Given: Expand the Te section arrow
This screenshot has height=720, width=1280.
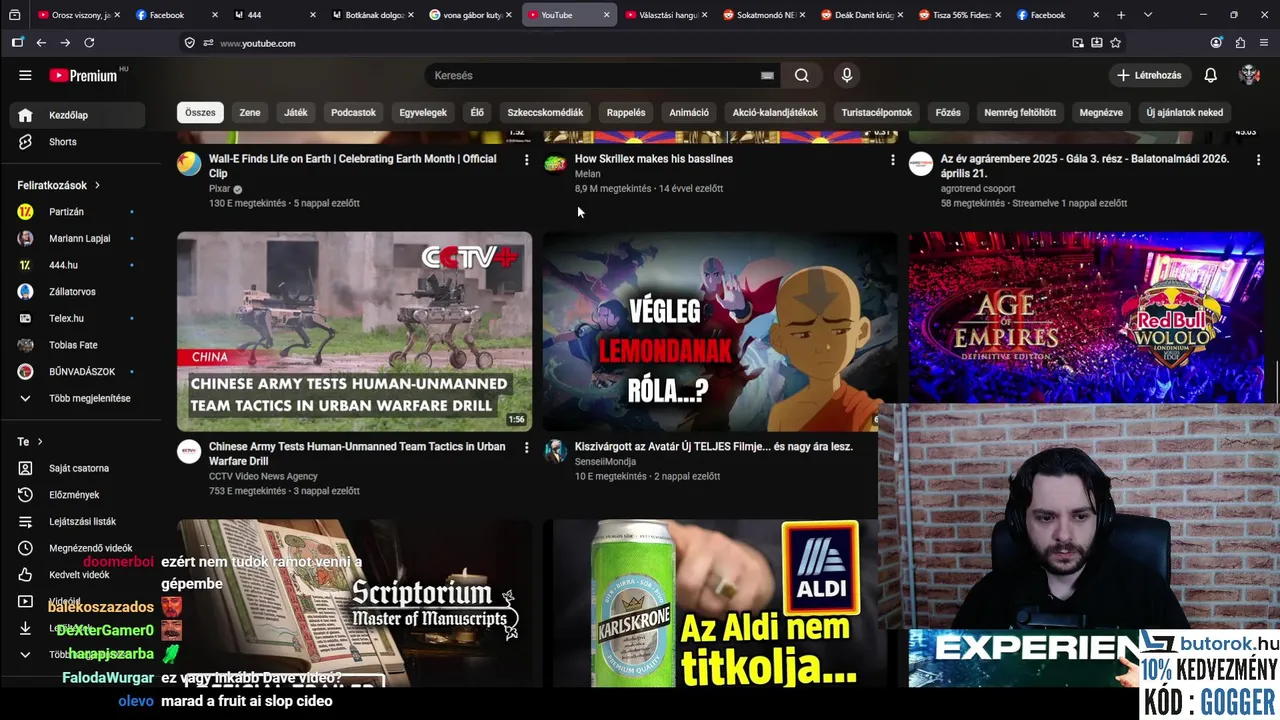Looking at the screenshot, I should tap(40, 441).
